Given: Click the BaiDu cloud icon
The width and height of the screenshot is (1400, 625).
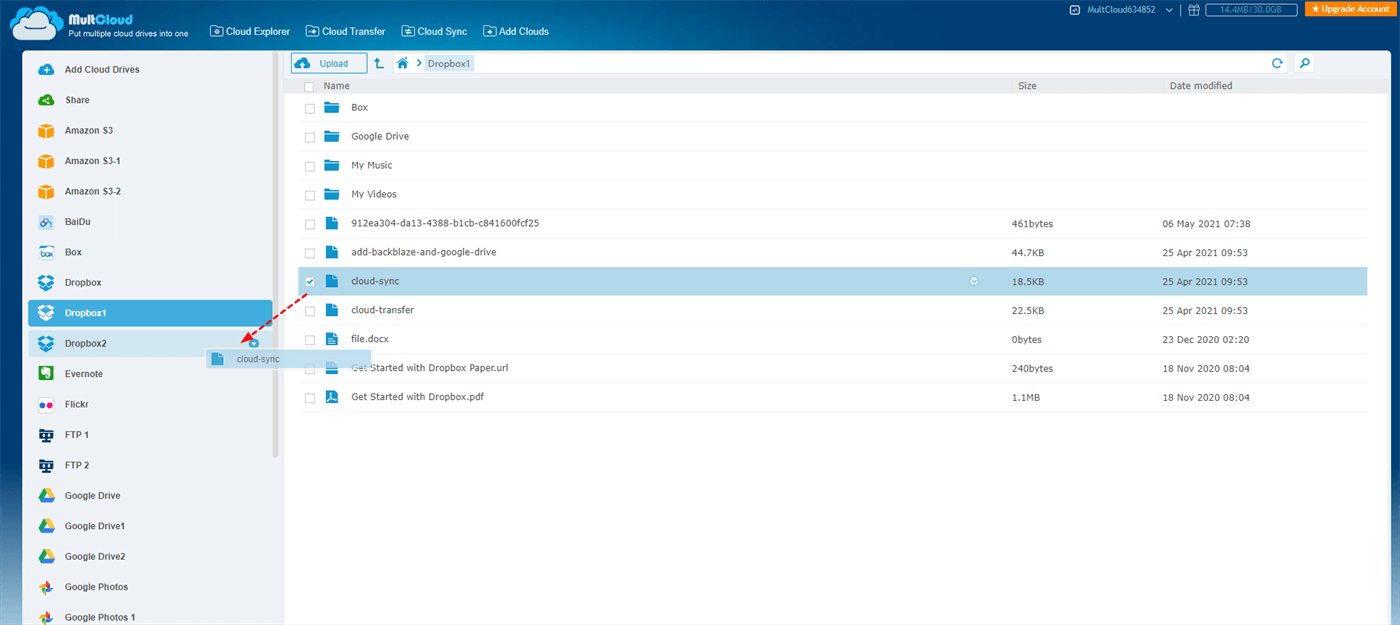Looking at the screenshot, I should [x=46, y=222].
